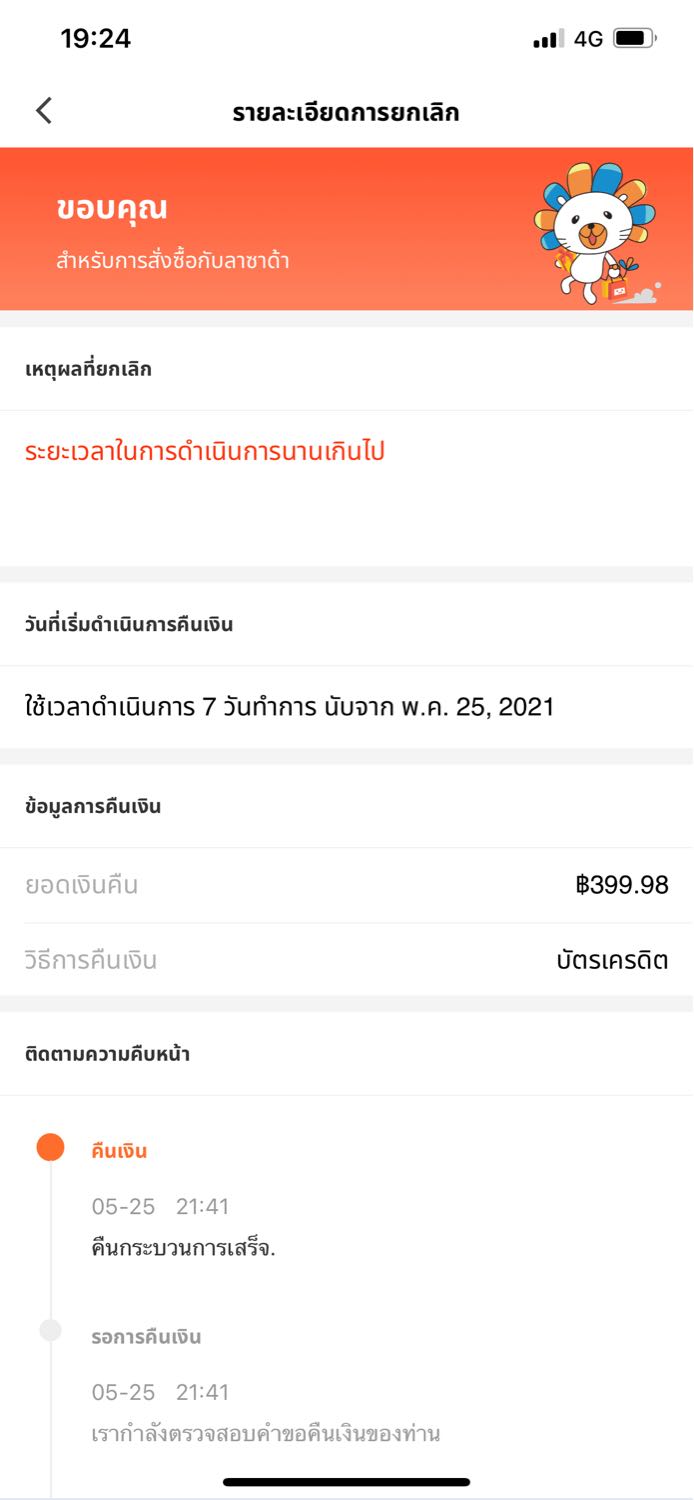The image size is (694, 1500).
Task: Tap the refund processing date text
Action: pyautogui.click(x=289, y=708)
